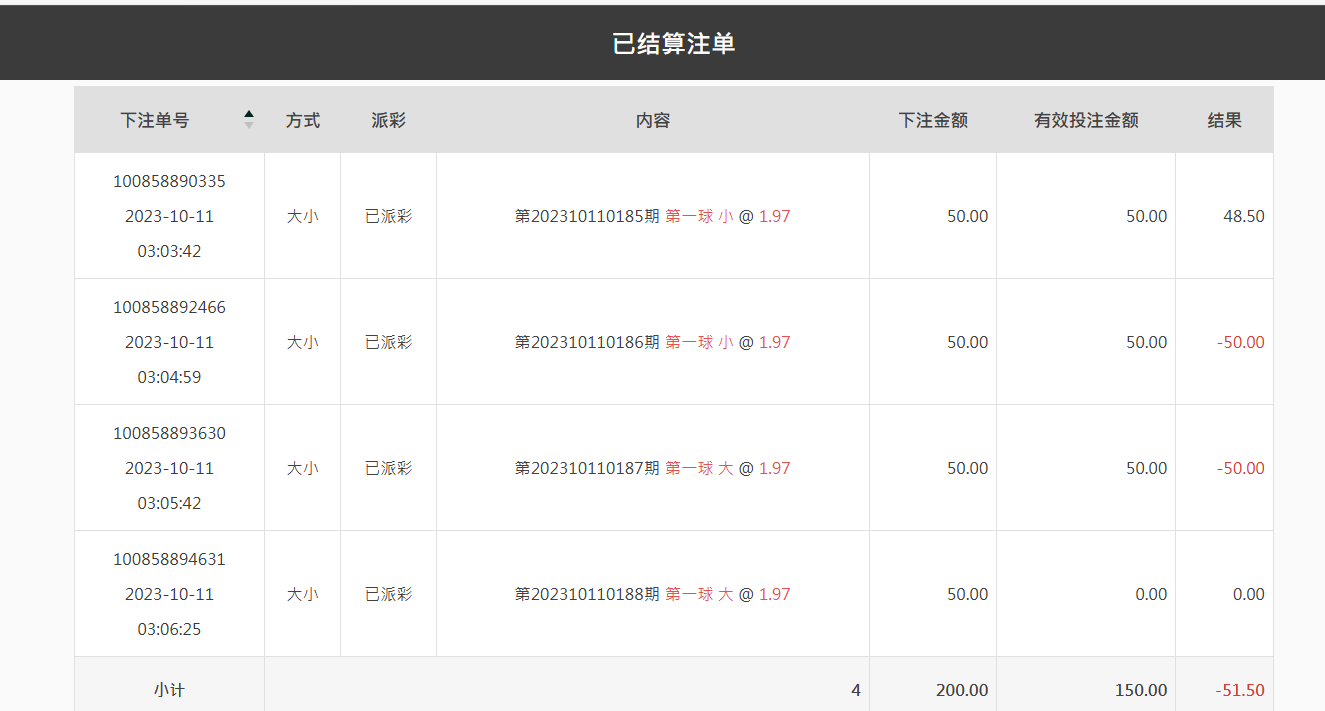Click bet order 100858894631
The height and width of the screenshot is (711, 1325).
[x=169, y=559]
